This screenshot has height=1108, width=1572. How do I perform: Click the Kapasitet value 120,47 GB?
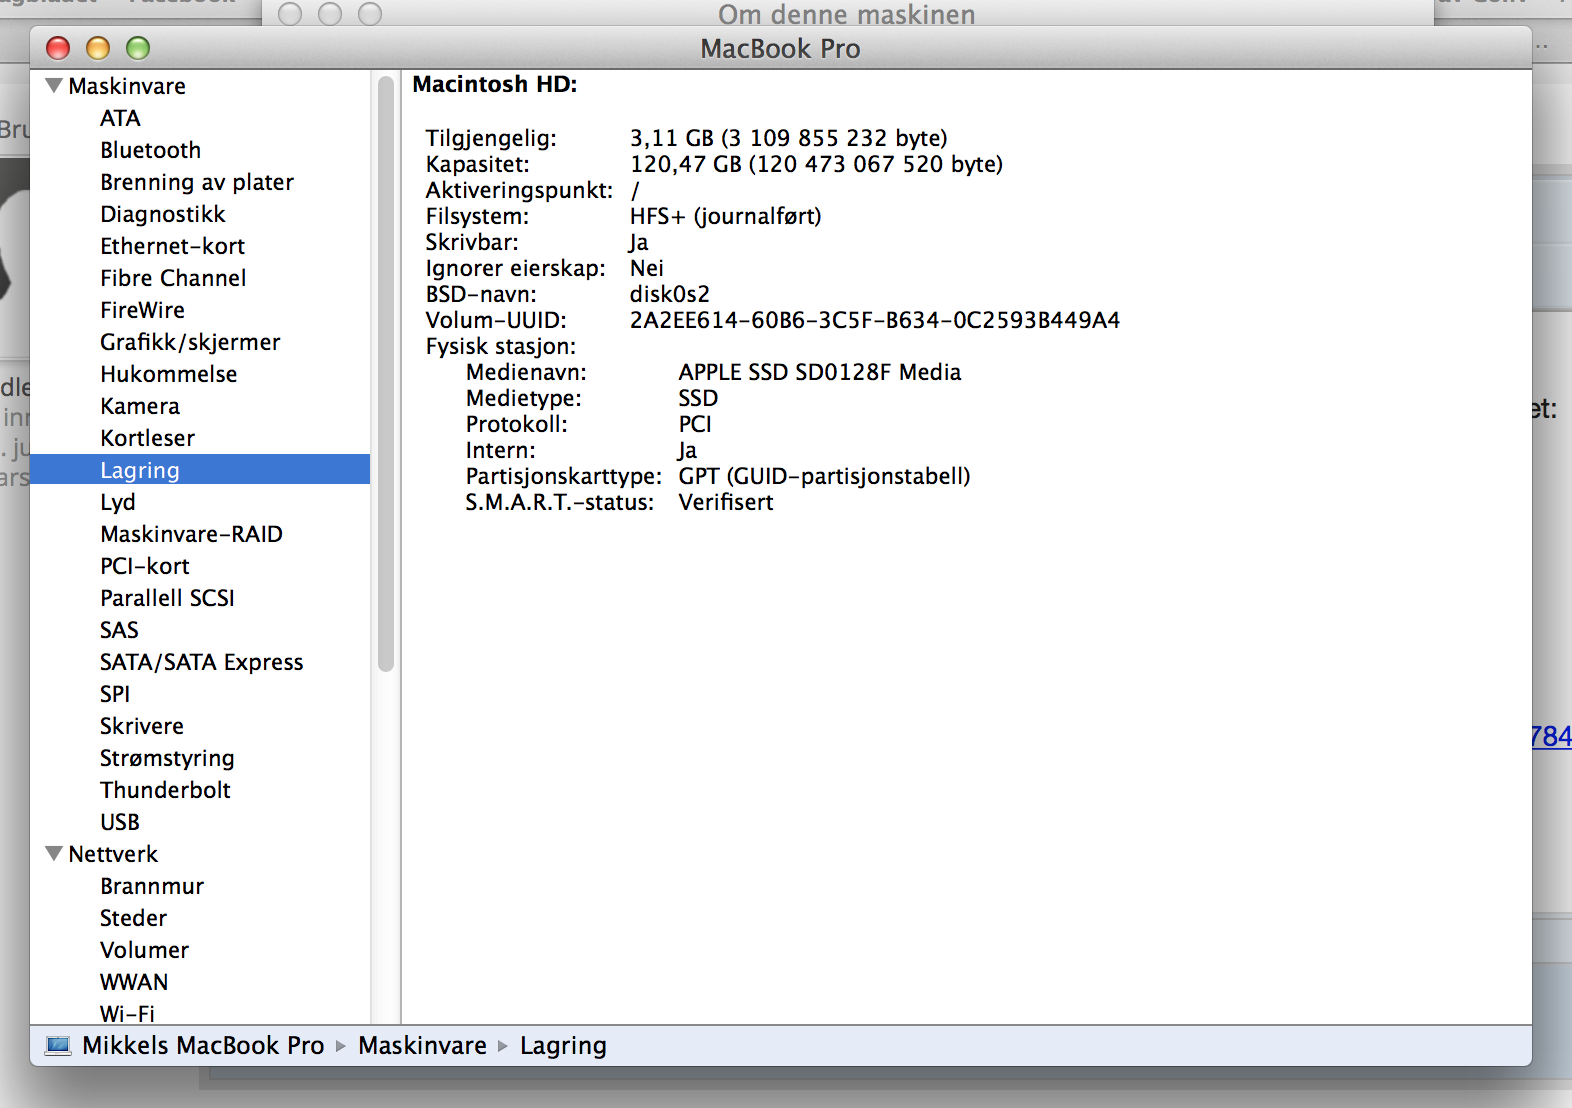click(816, 164)
